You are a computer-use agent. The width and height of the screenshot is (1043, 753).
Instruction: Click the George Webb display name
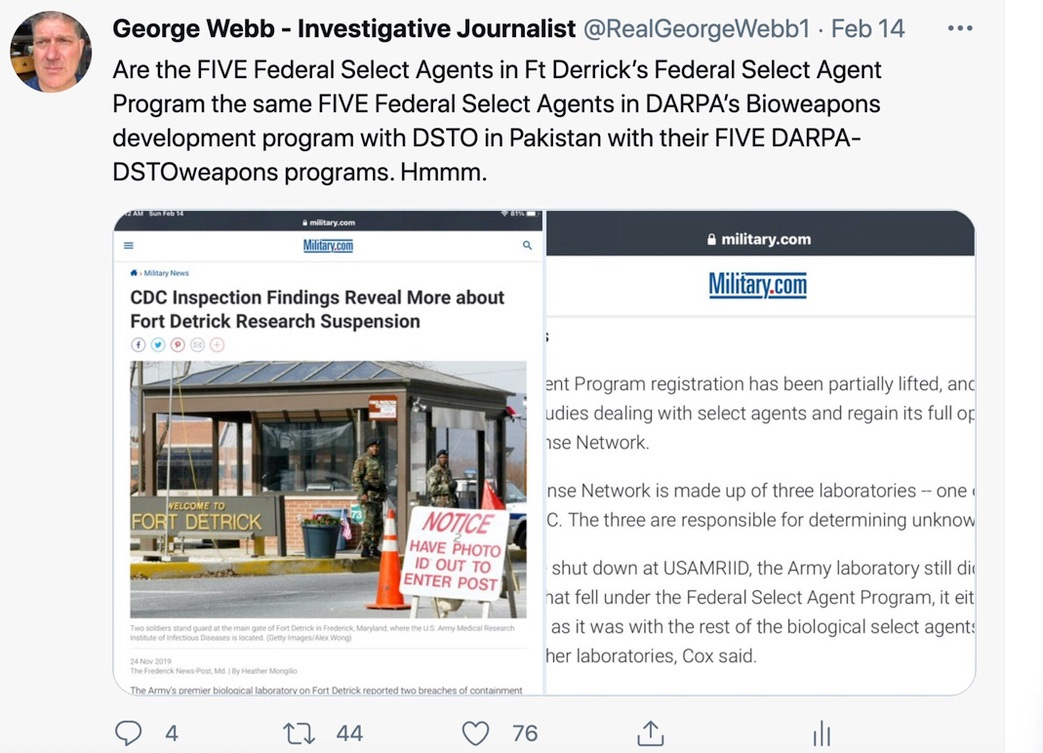pyautogui.click(x=344, y=29)
